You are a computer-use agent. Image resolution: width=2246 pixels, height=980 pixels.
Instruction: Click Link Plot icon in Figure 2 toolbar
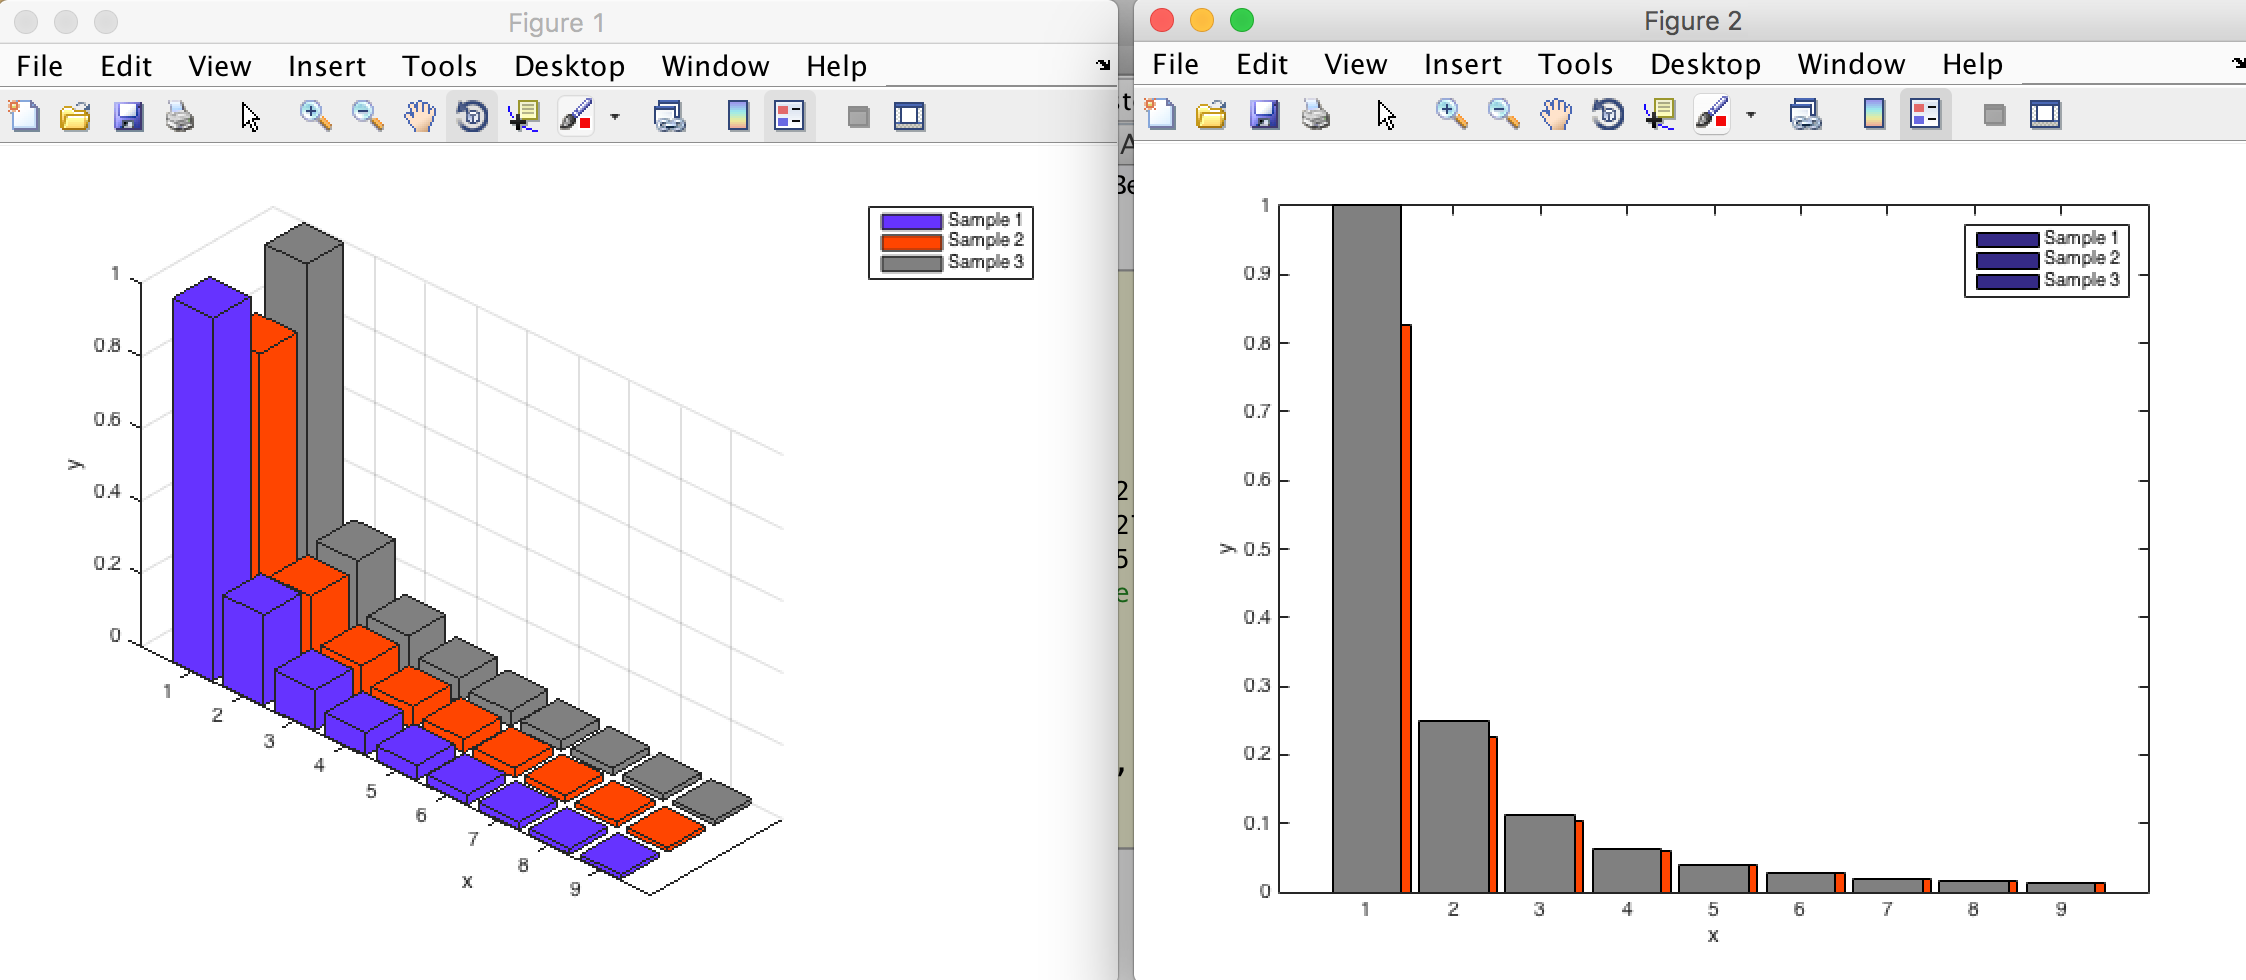coord(1805,115)
